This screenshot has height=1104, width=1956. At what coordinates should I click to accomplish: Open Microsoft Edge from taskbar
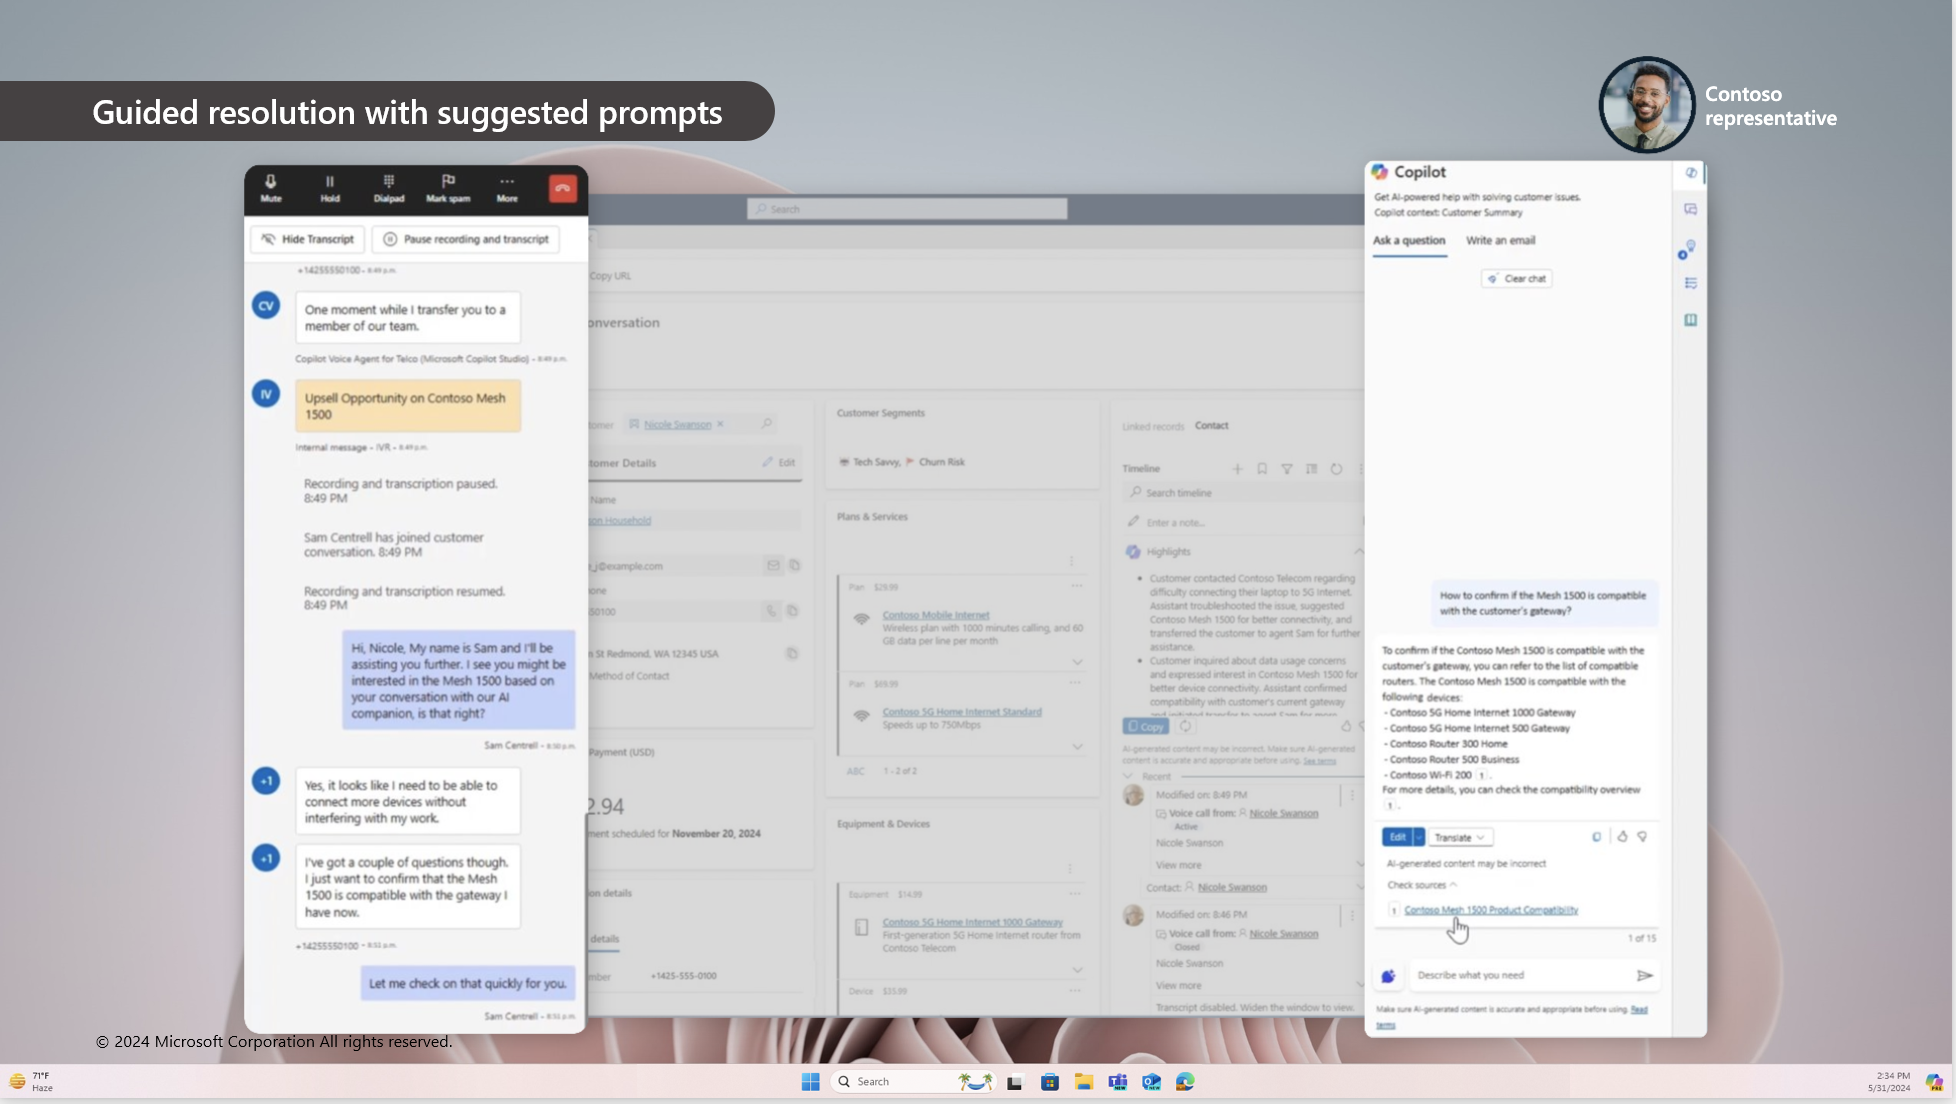(x=1185, y=1082)
